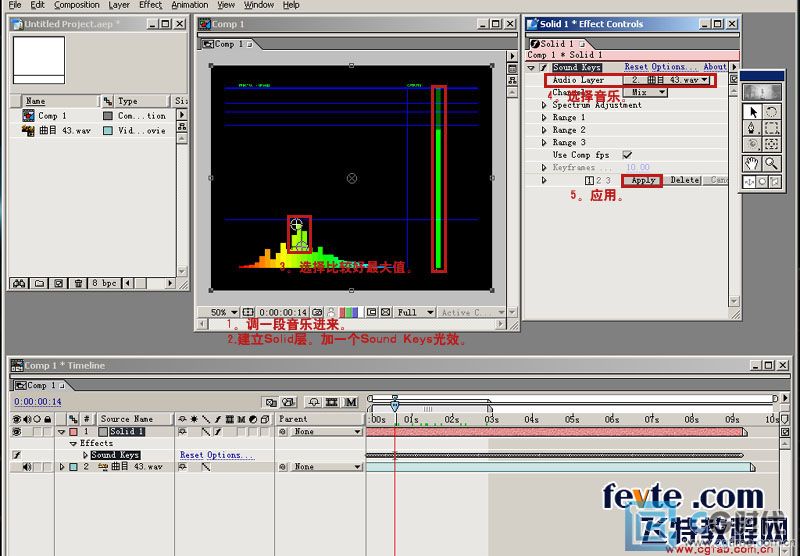The image size is (800, 556).
Task: Click the current time 0:00:00:14 in the Timeline
Action: coord(38,402)
